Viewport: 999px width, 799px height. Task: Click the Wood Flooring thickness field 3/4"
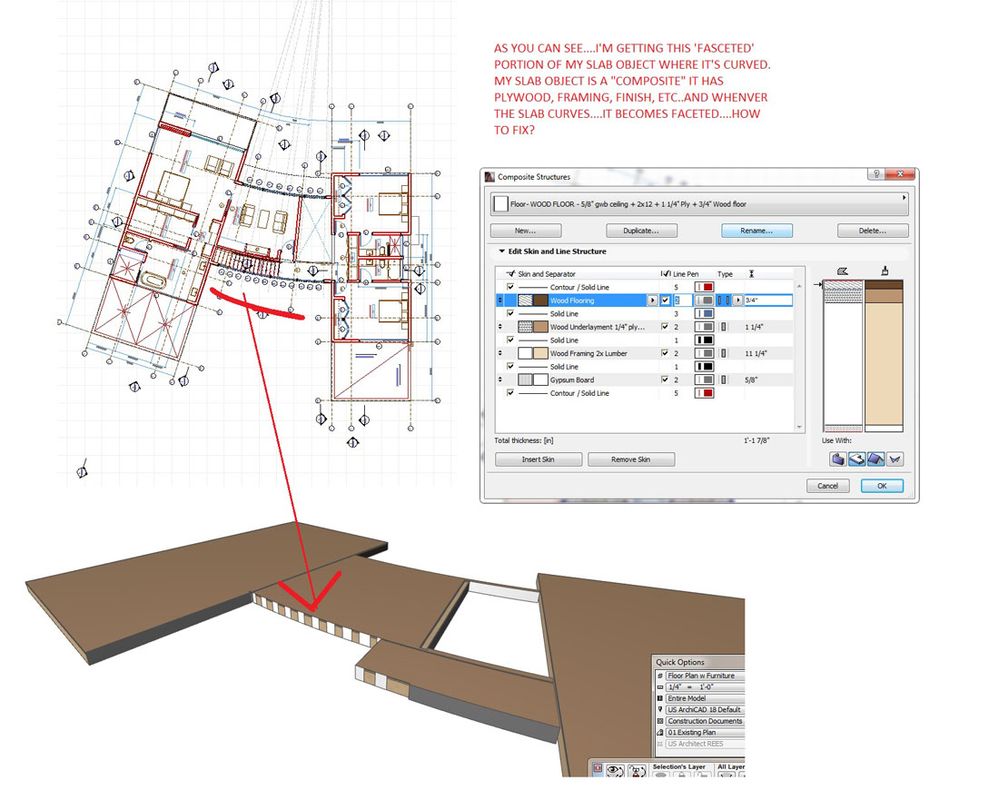click(x=768, y=300)
